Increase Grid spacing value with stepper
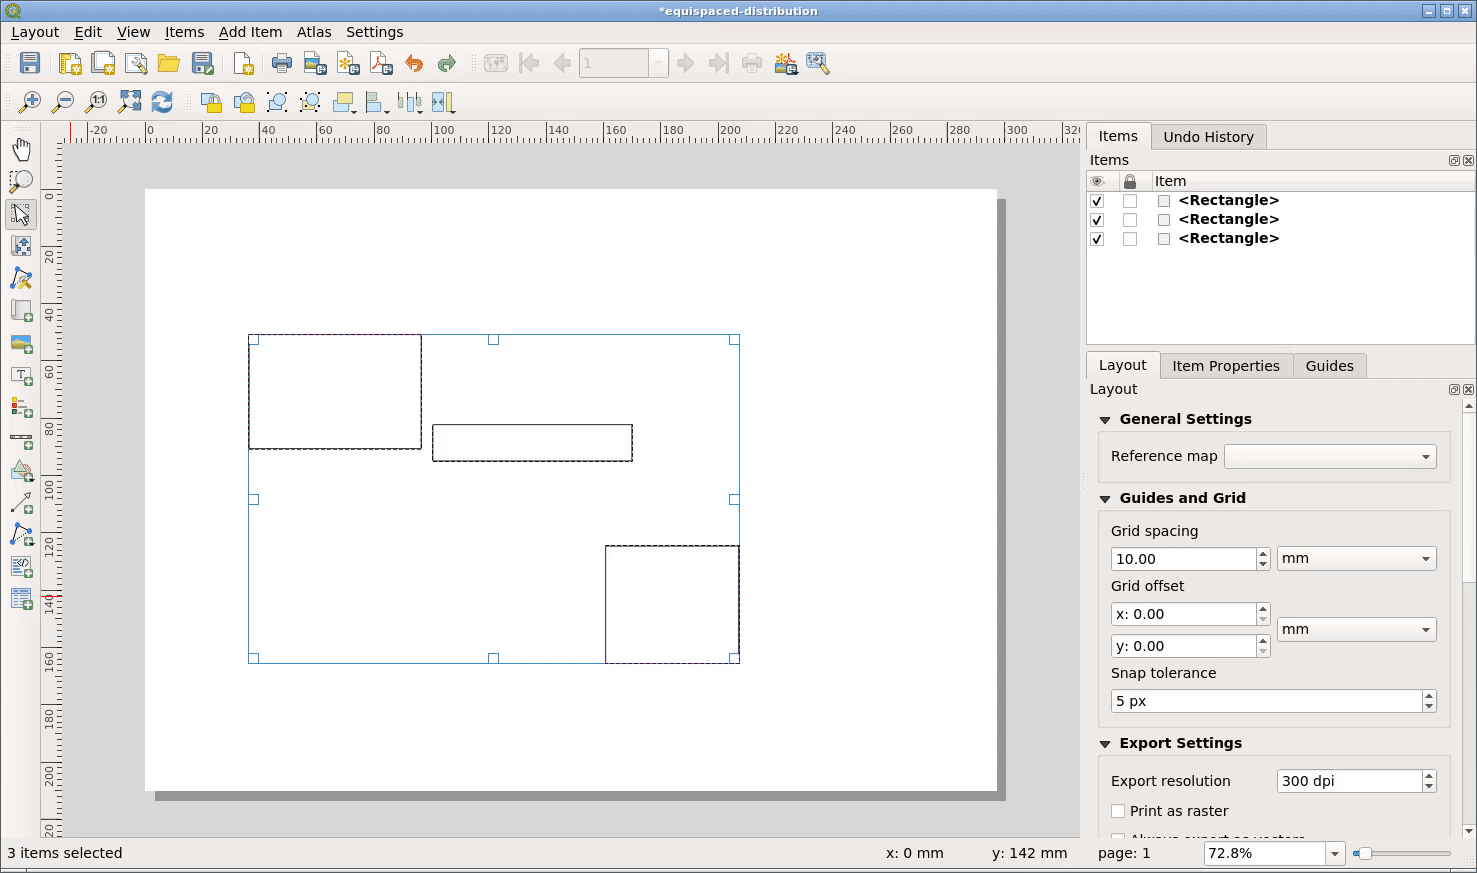This screenshot has width=1477, height=873. point(1263,553)
